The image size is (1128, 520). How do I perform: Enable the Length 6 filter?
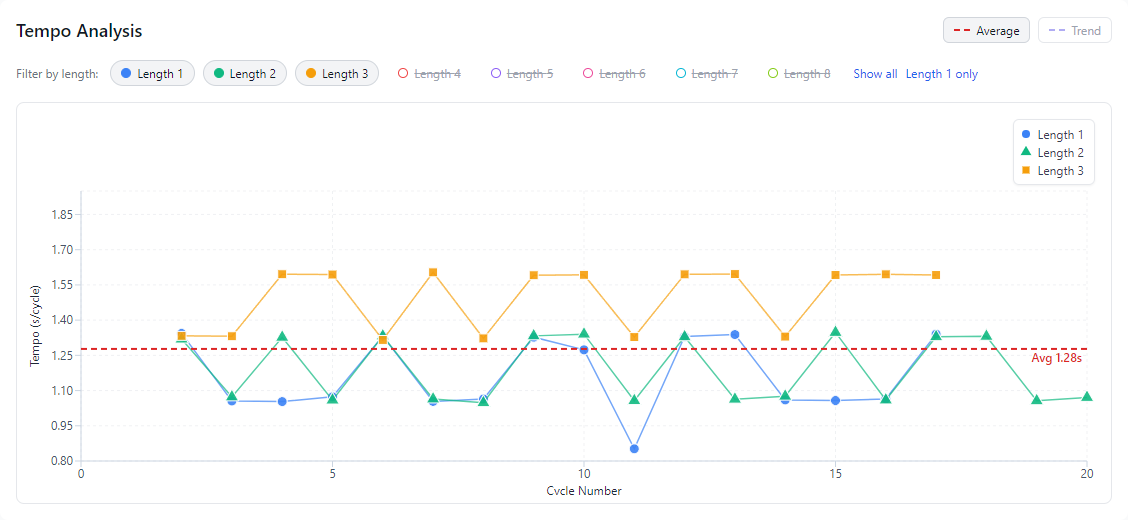(614, 73)
